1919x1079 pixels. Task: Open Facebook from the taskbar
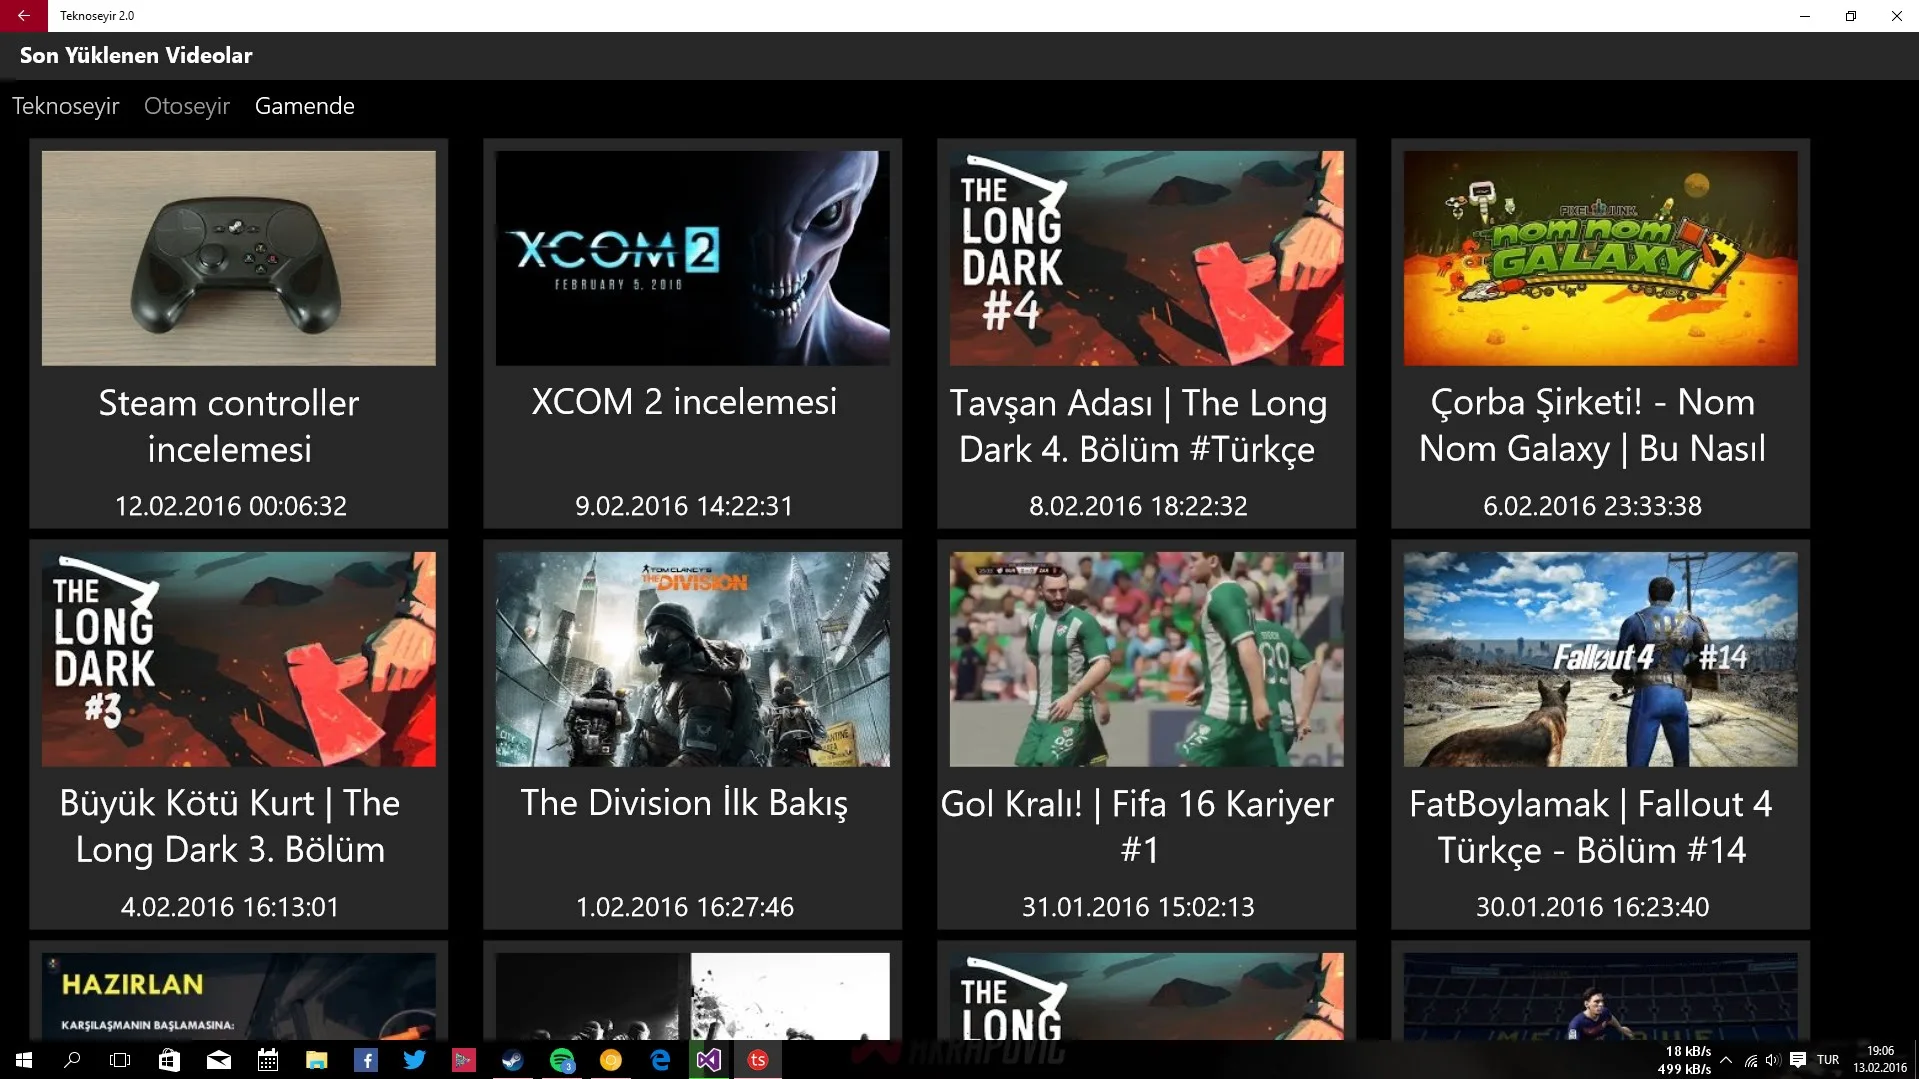[x=365, y=1060]
